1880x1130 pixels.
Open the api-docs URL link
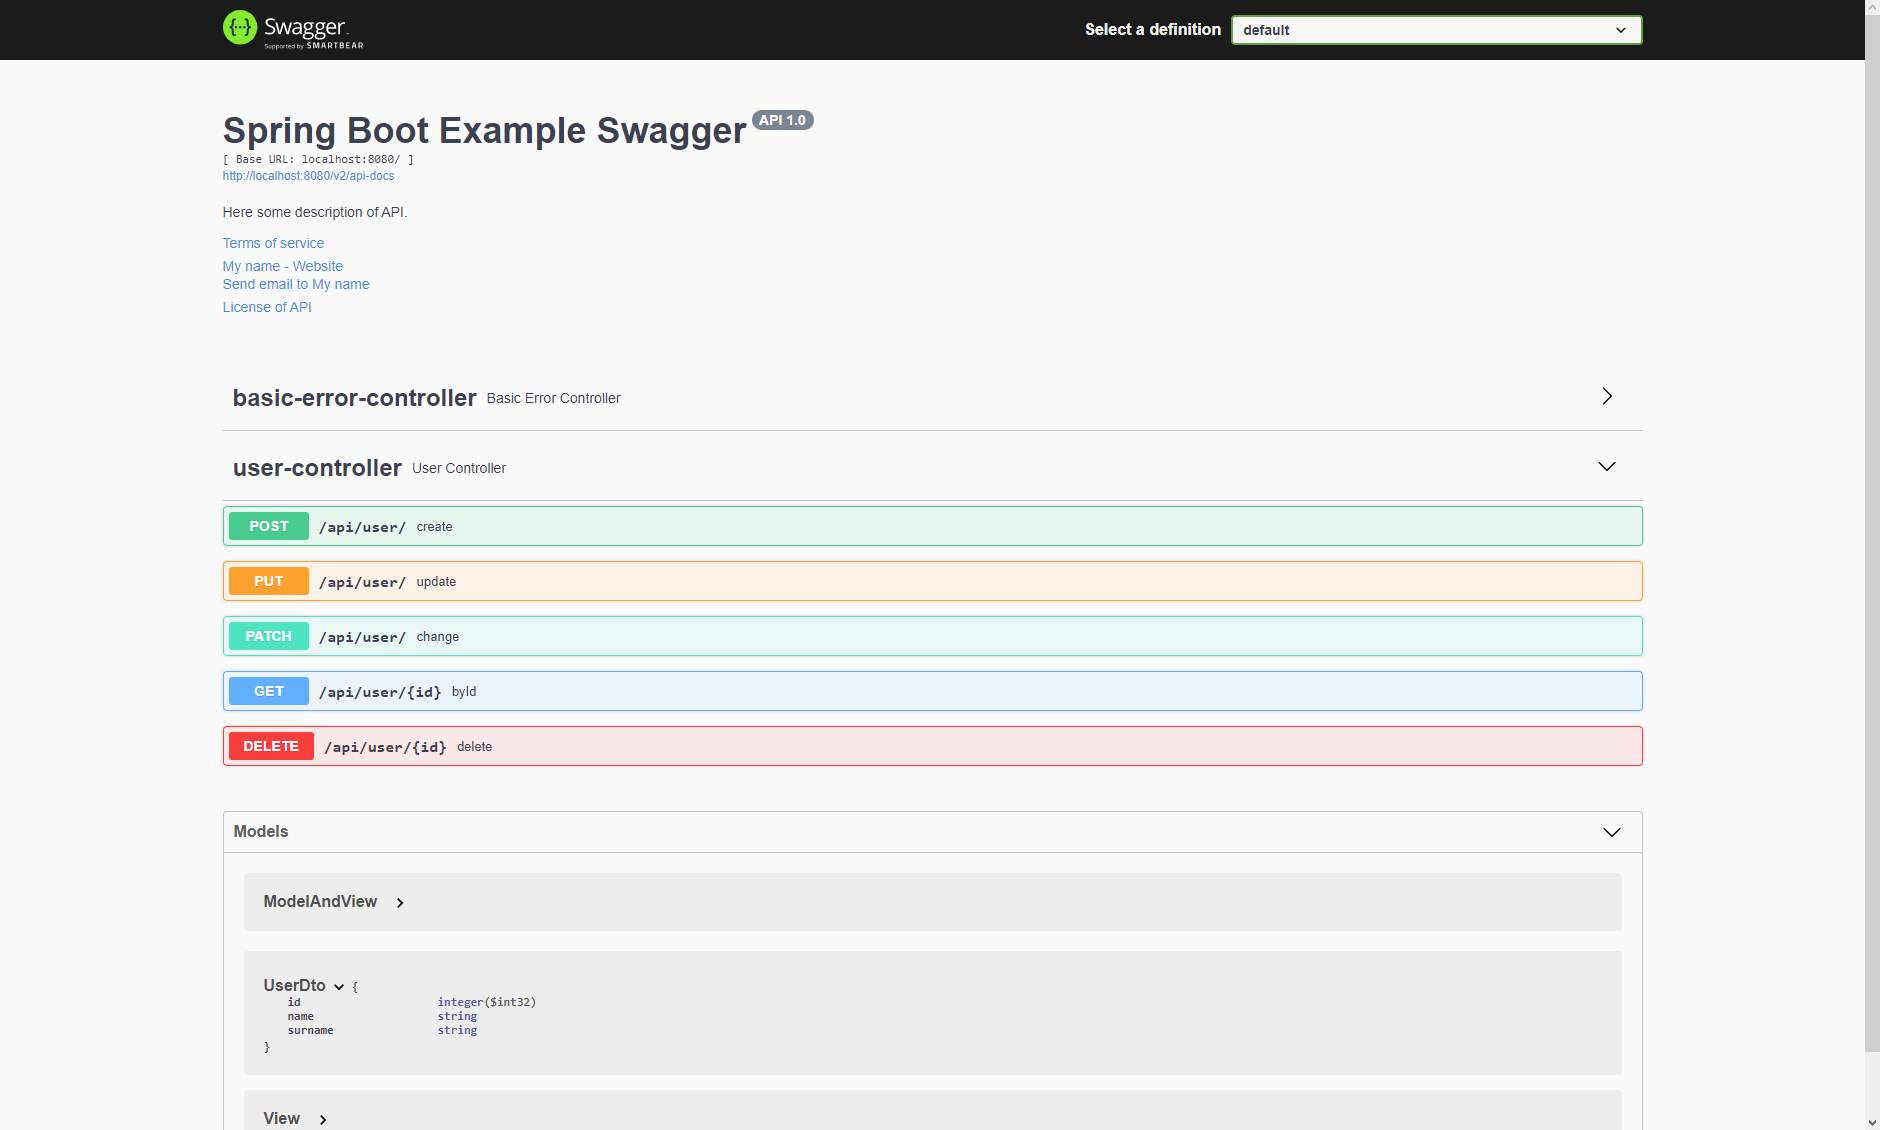[308, 175]
